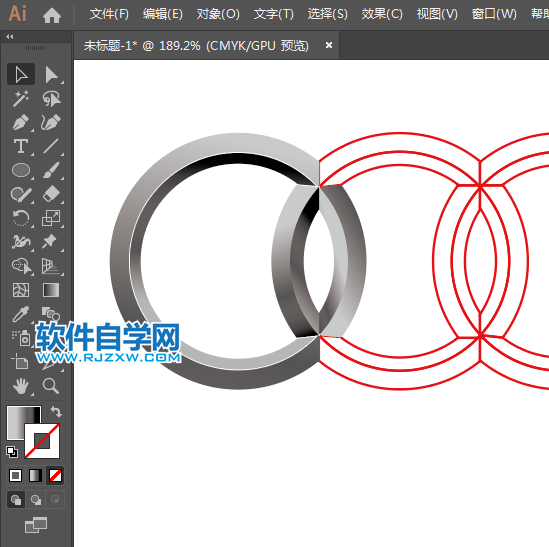
Task: Open the 编辑(E) menu
Action: pyautogui.click(x=162, y=14)
